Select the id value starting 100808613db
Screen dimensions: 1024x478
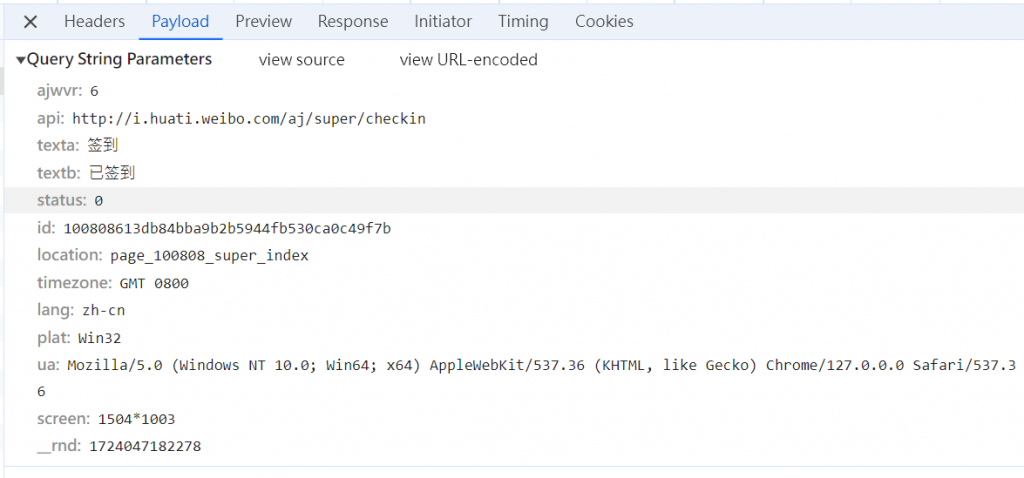point(227,229)
